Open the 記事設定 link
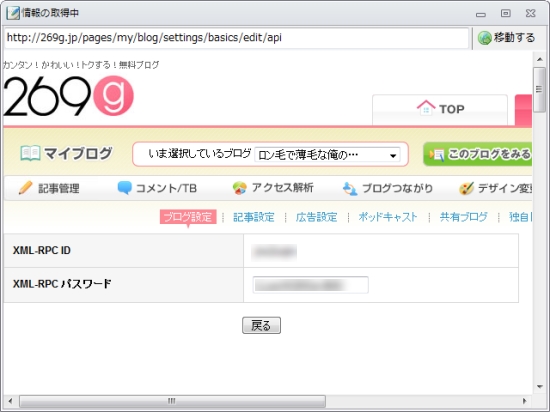The height and width of the screenshot is (412, 550). coord(254,217)
